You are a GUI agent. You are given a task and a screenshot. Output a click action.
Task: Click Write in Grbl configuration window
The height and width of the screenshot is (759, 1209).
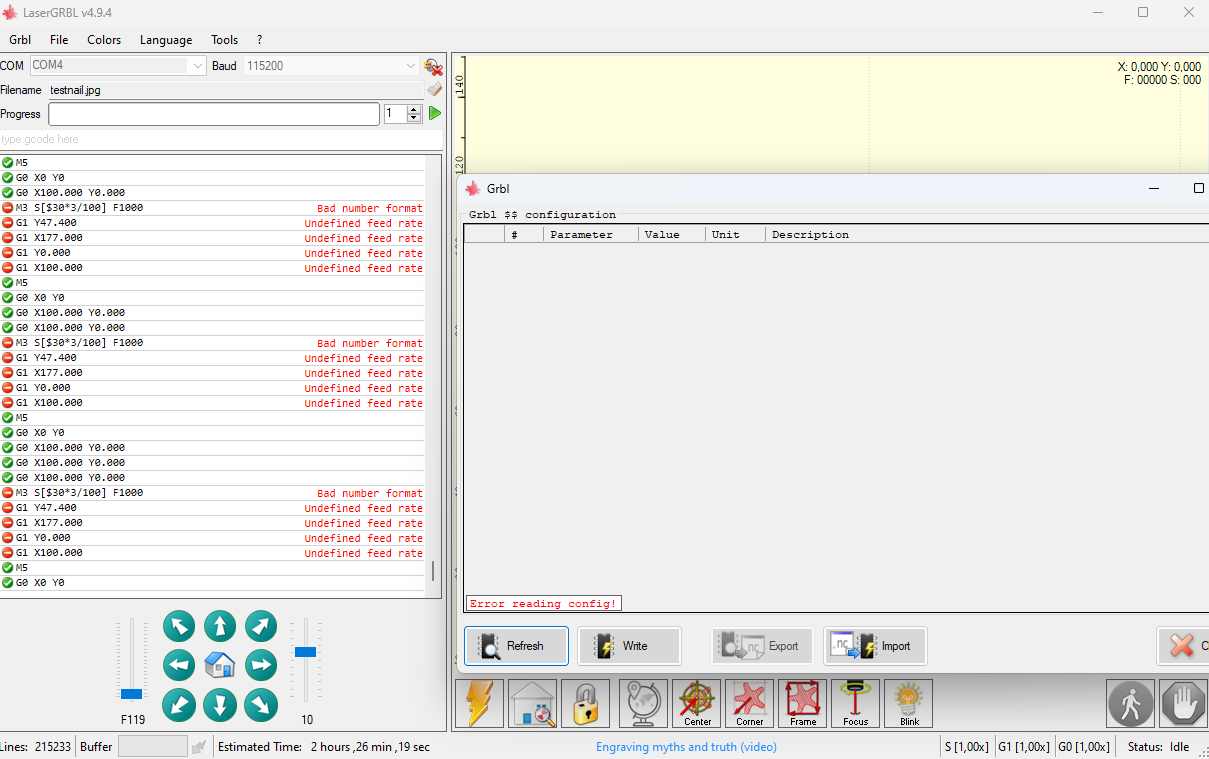[x=629, y=646]
